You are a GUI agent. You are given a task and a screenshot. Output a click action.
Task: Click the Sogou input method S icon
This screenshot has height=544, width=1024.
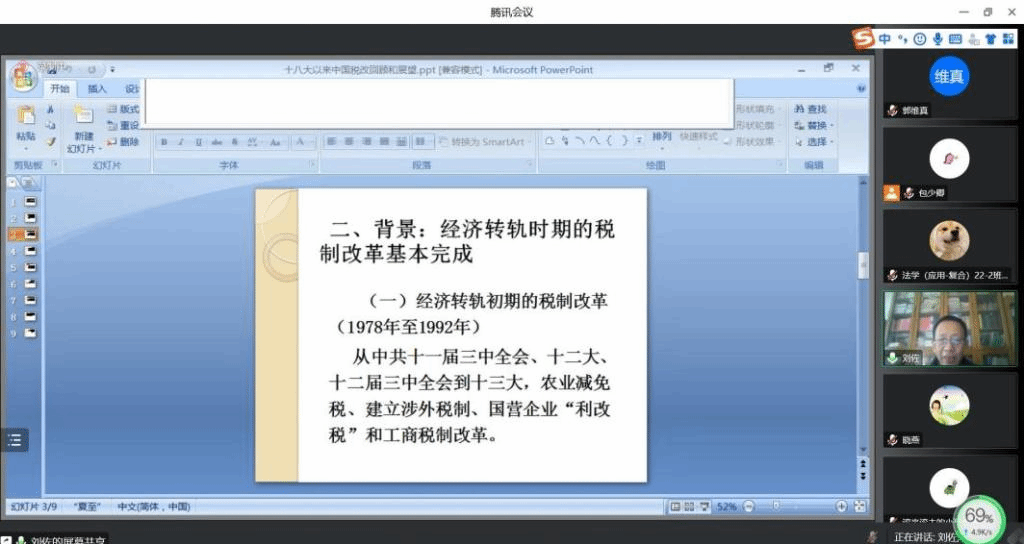(863, 38)
